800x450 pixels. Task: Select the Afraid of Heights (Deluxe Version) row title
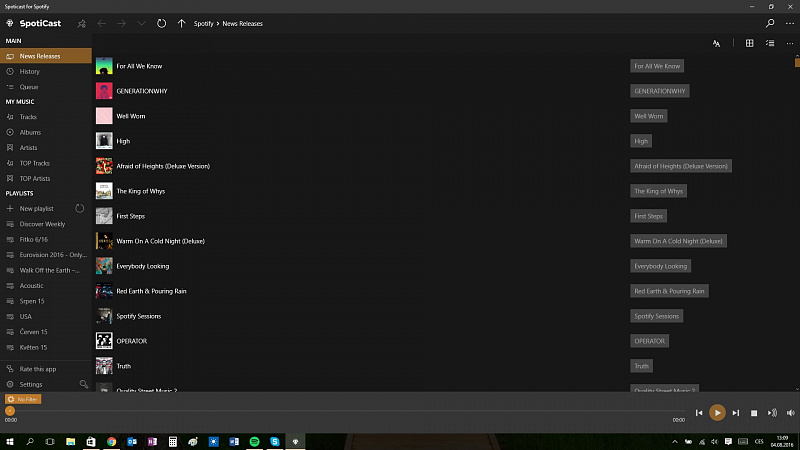coord(163,166)
